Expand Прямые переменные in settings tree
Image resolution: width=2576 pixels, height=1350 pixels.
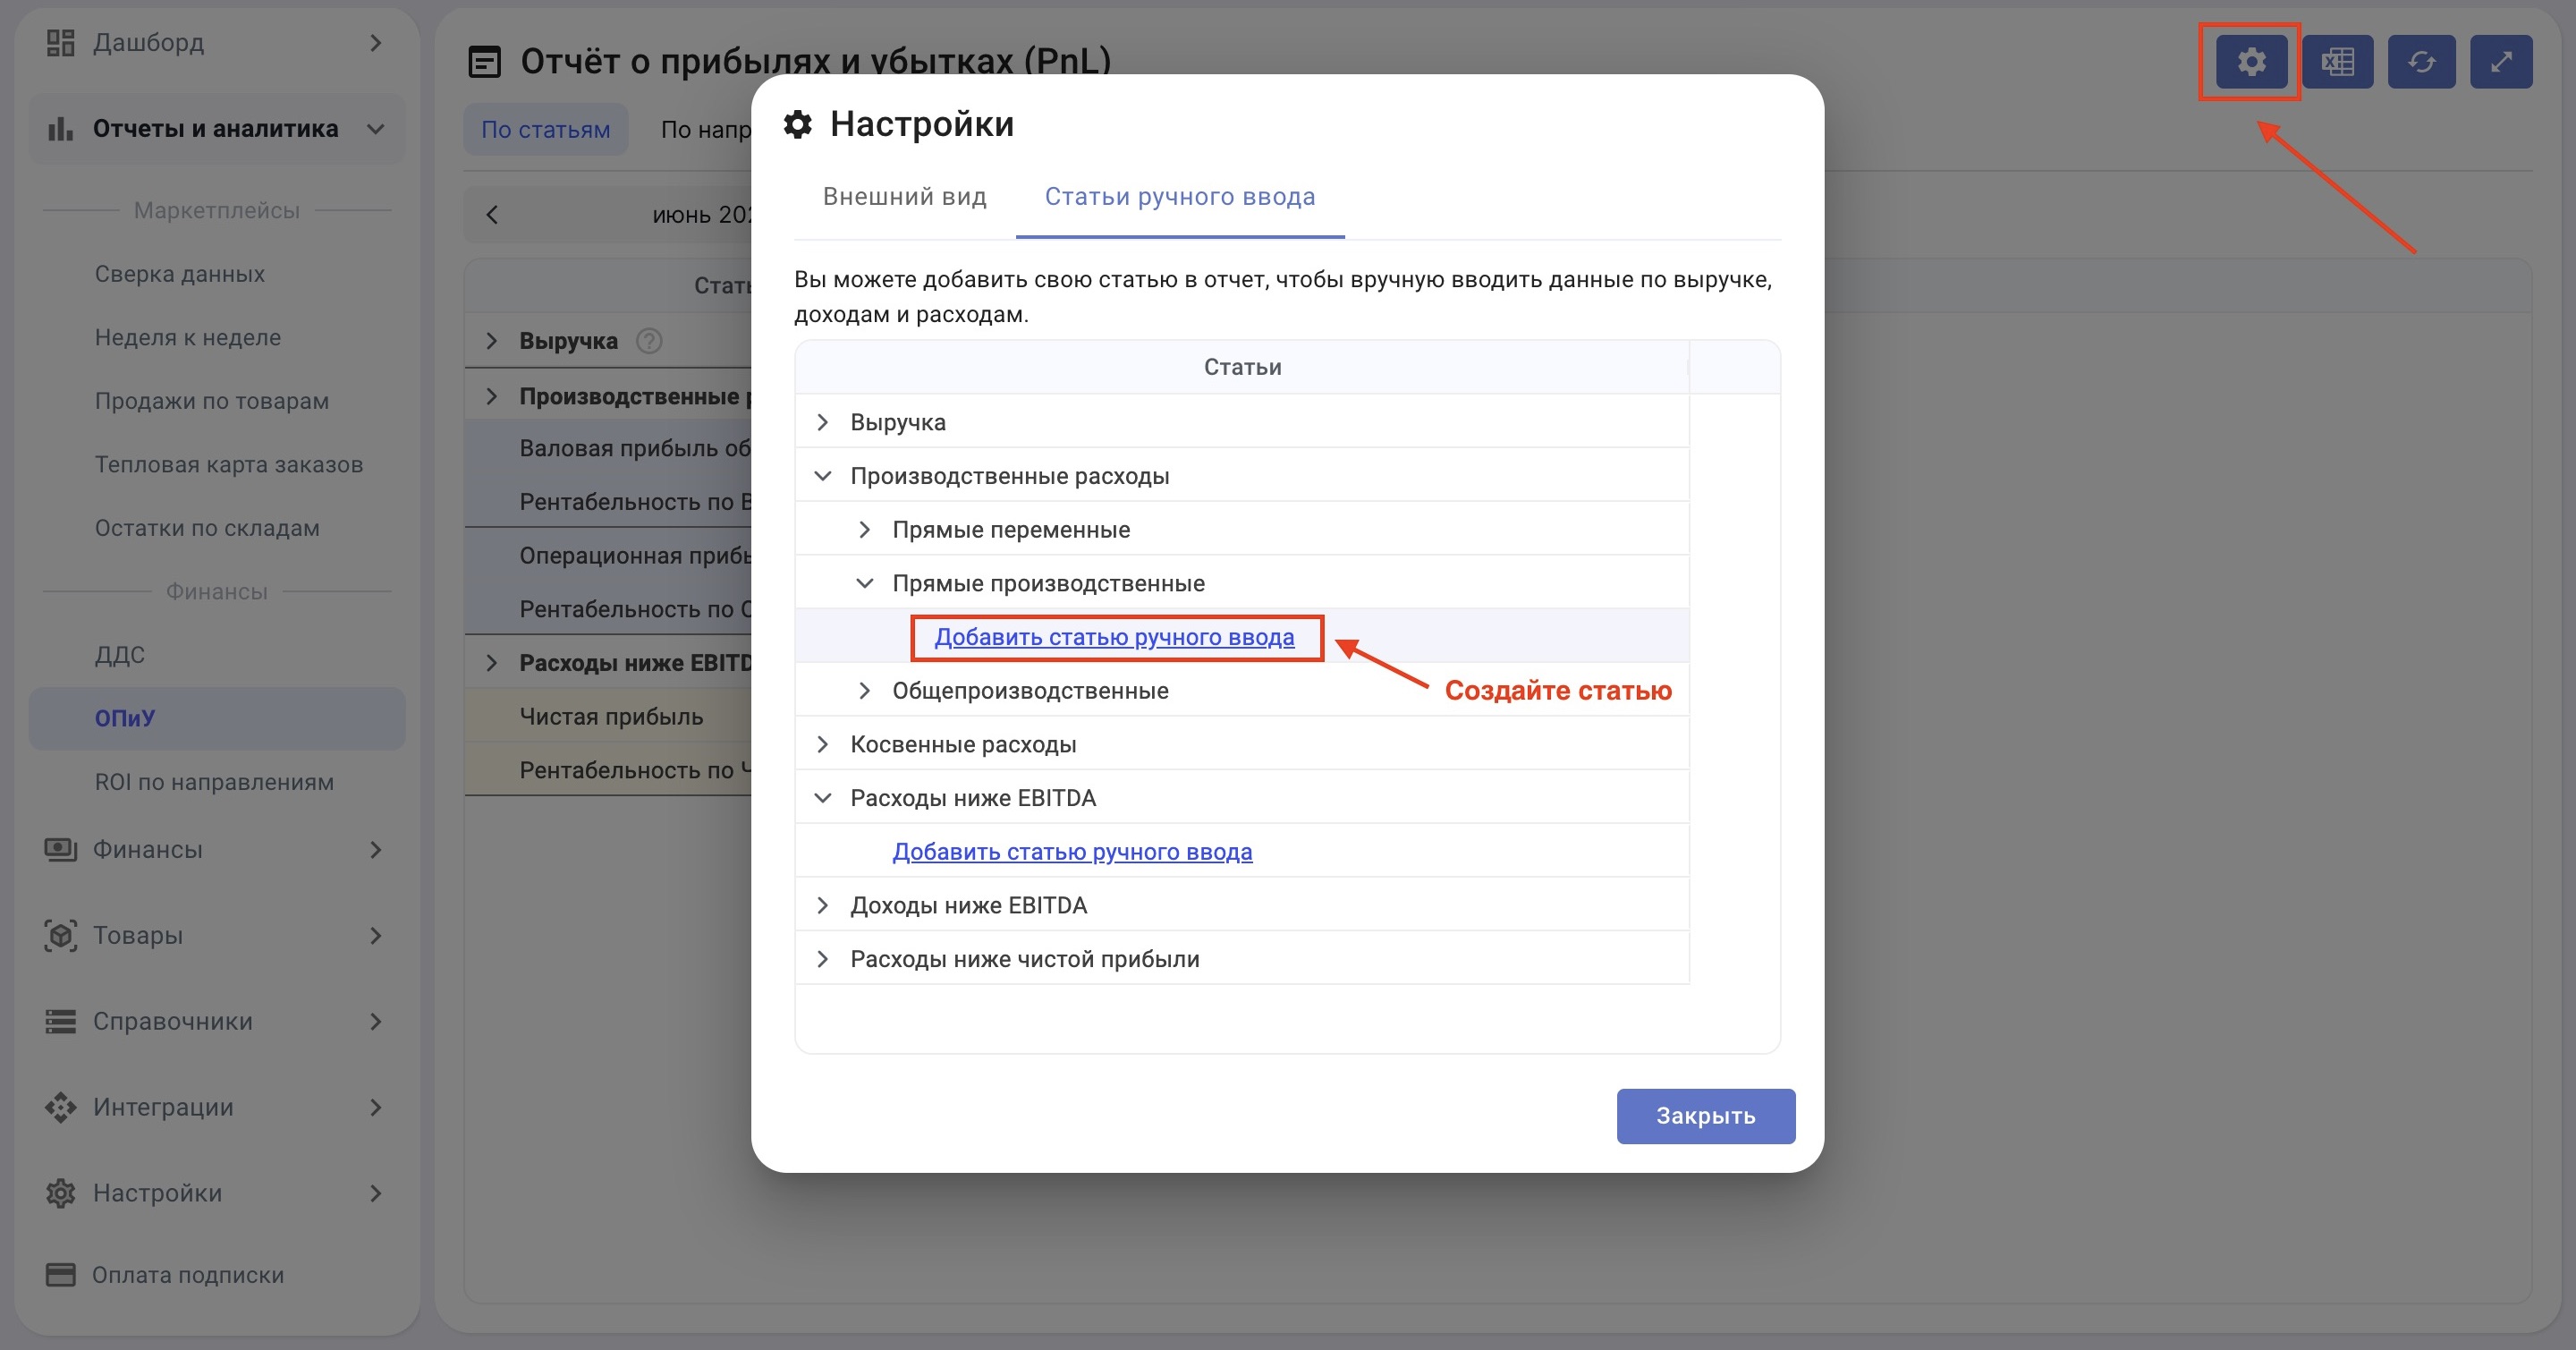coord(864,530)
